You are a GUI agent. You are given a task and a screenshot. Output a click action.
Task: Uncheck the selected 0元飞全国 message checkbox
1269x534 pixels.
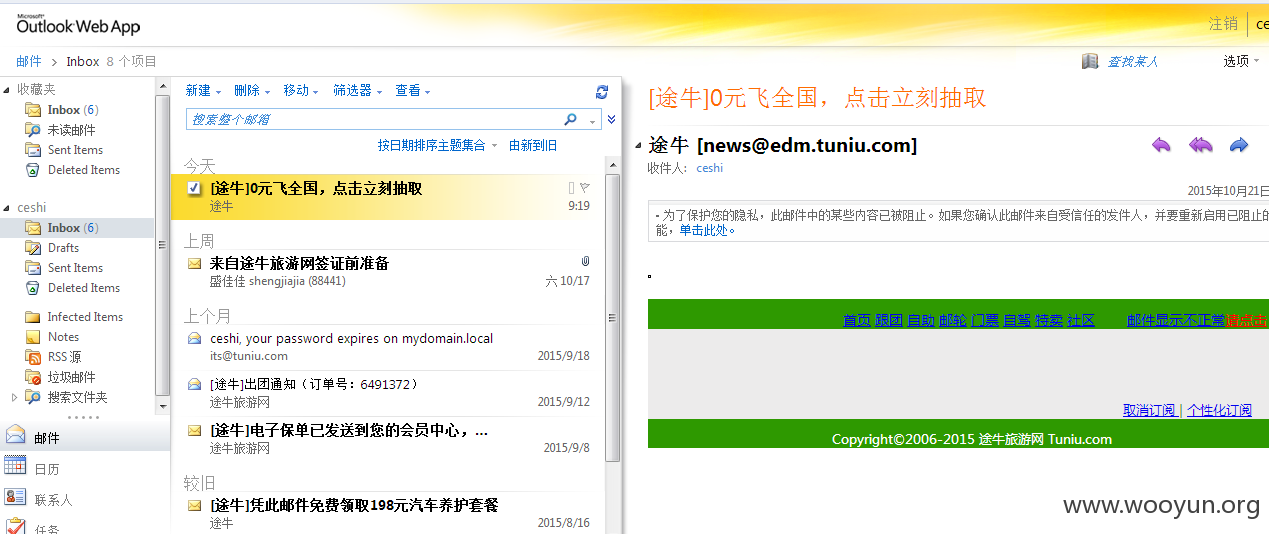pos(194,188)
